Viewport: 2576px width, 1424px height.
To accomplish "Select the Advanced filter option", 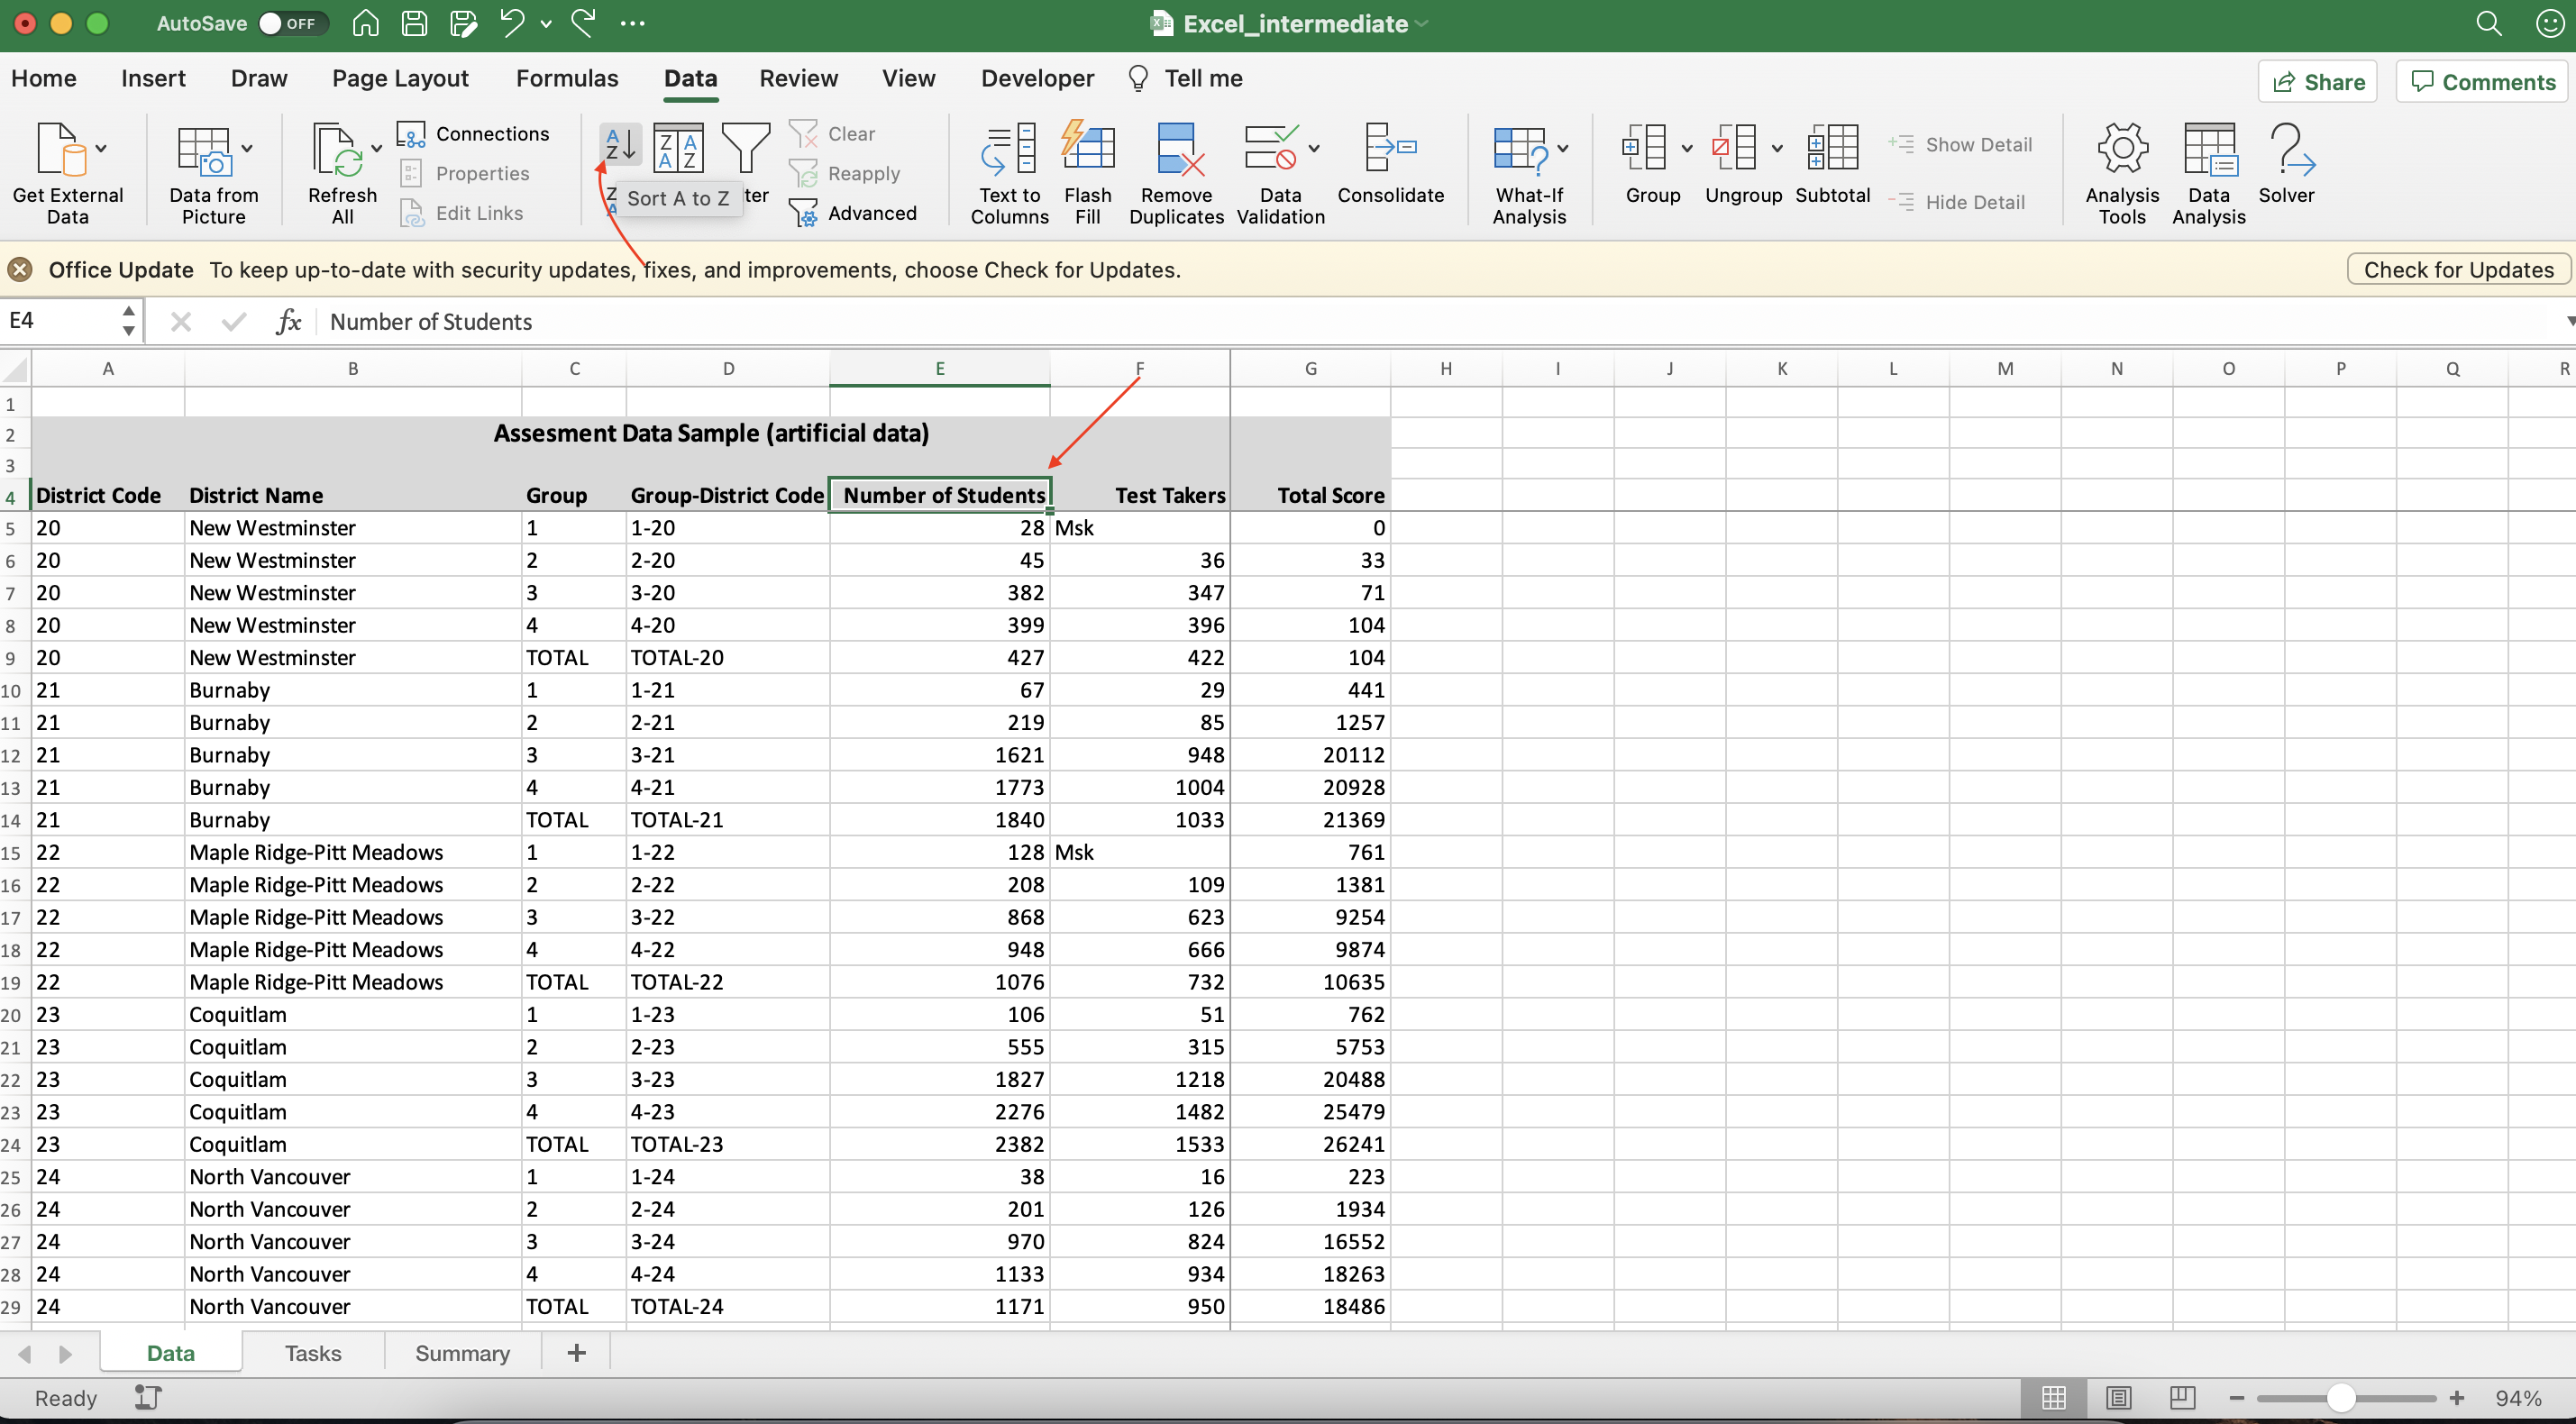I will pyautogui.click(x=856, y=212).
